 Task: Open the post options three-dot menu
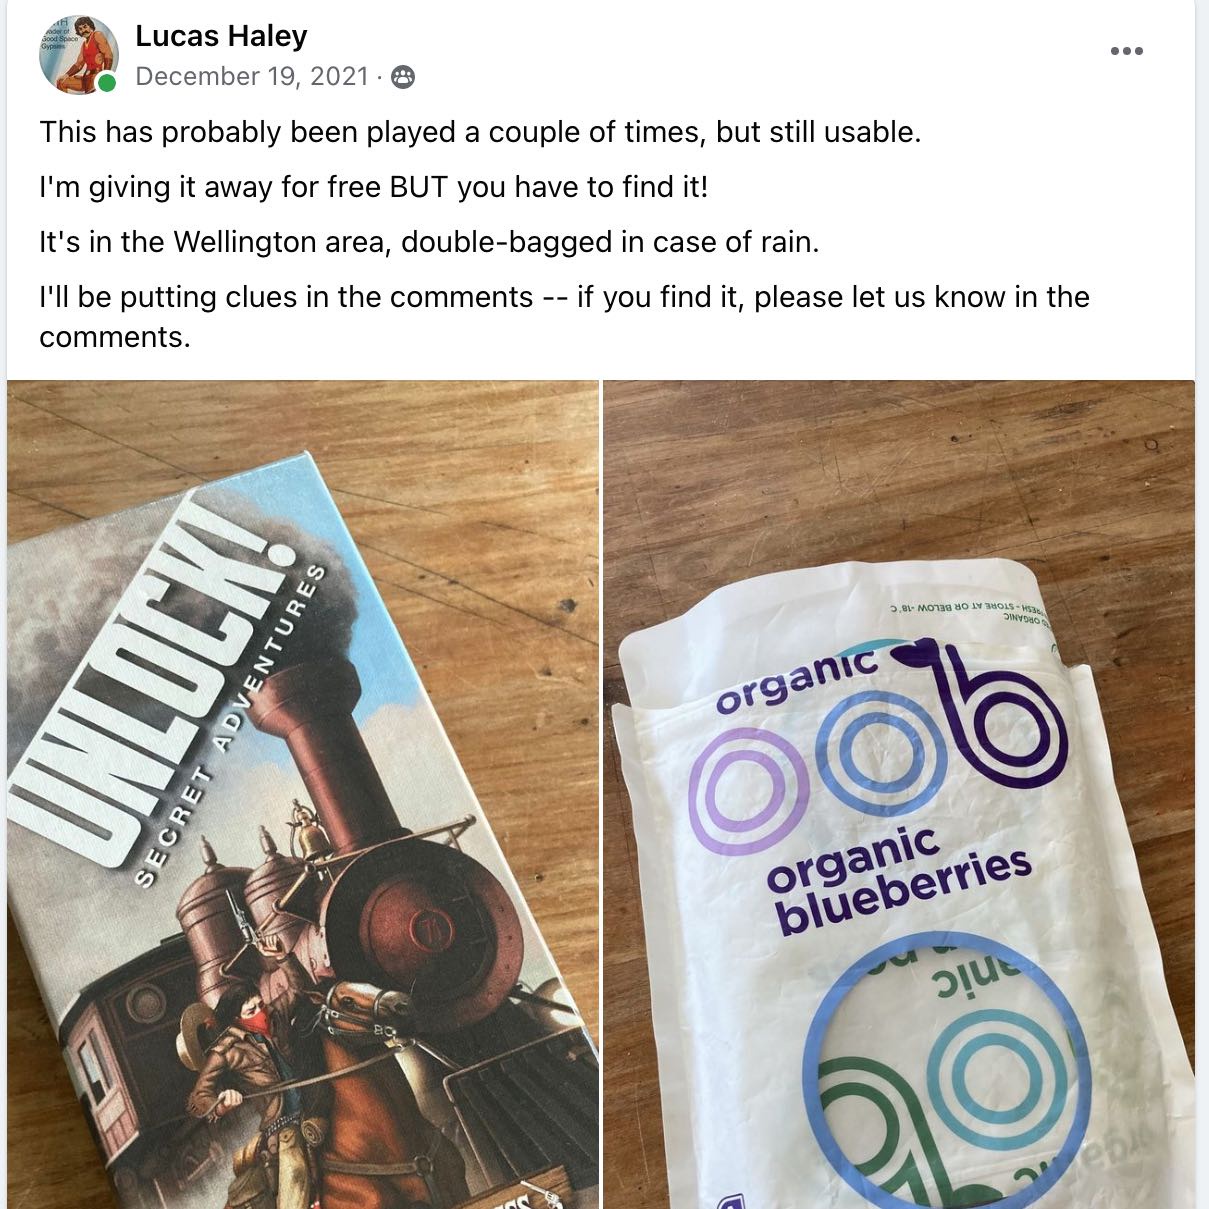click(1126, 51)
